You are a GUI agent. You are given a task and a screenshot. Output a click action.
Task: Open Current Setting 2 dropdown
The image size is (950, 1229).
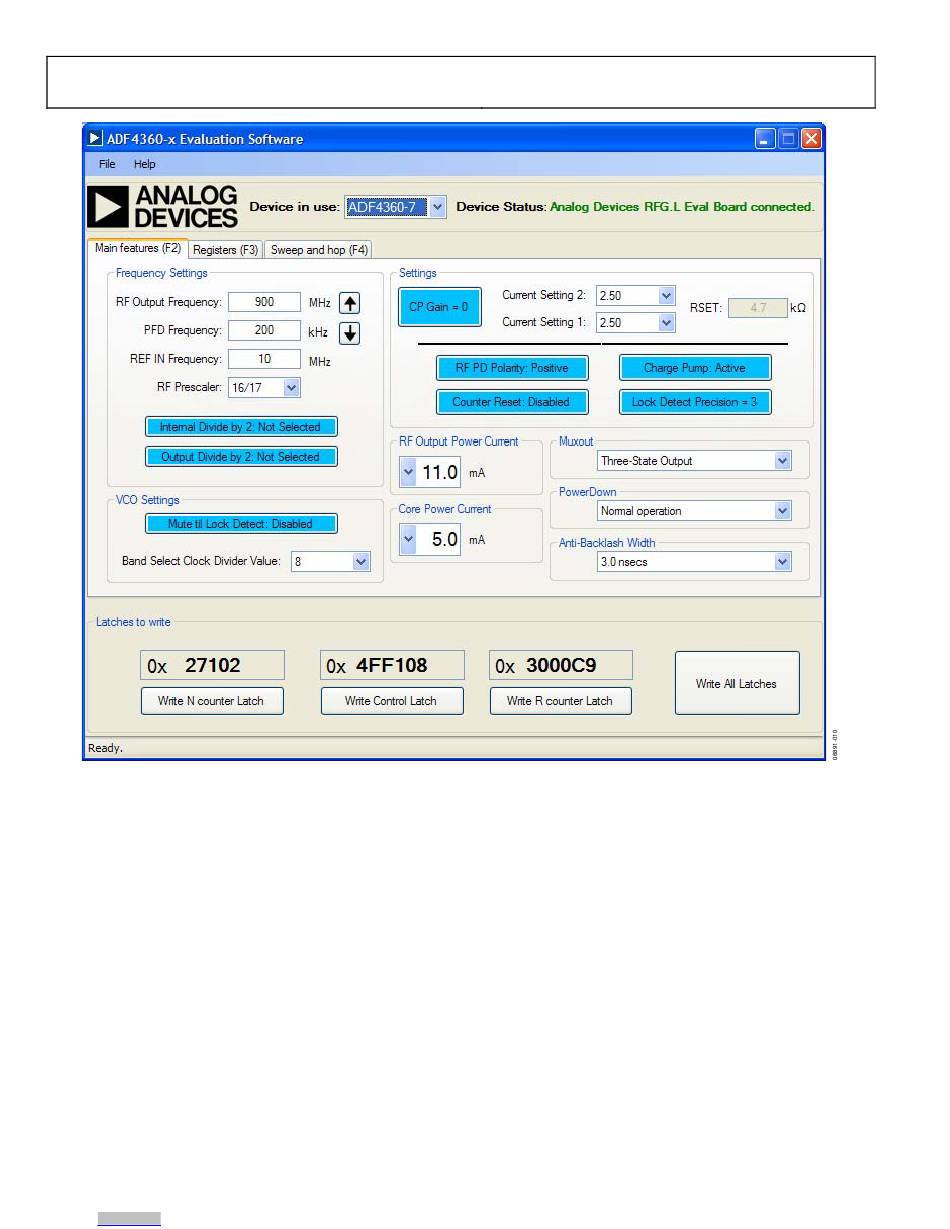point(666,296)
